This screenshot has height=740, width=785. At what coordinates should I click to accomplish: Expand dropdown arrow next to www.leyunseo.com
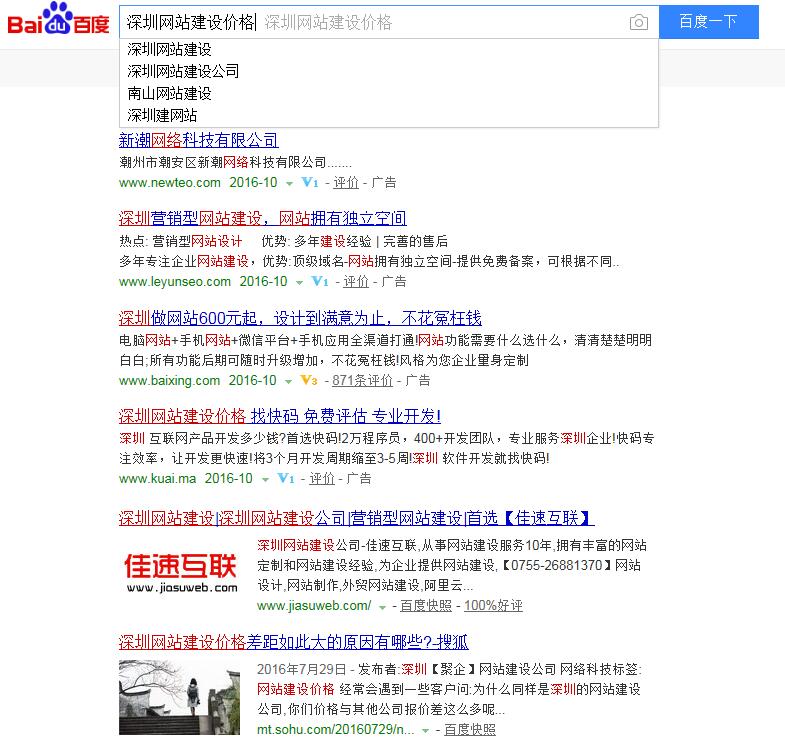tap(299, 283)
